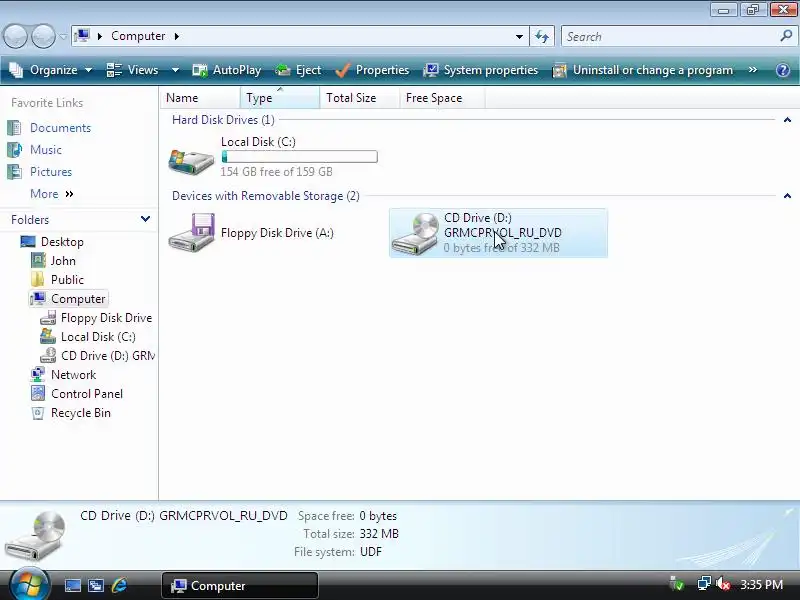This screenshot has height=600, width=800.
Task: Open the address bar history dropdown
Action: click(x=519, y=37)
